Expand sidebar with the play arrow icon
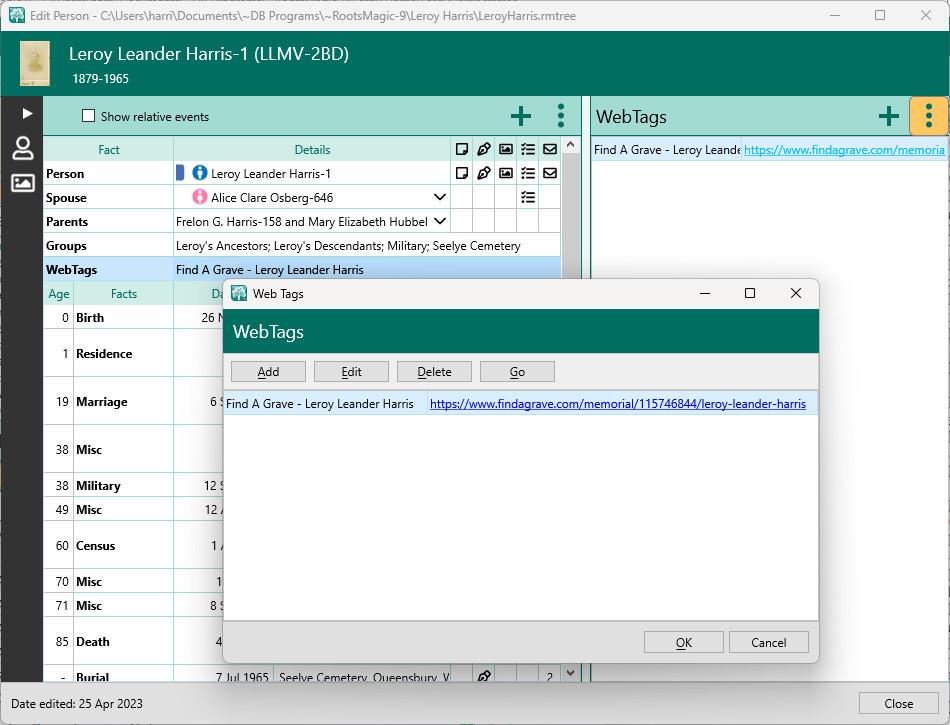950x725 pixels. (x=27, y=114)
